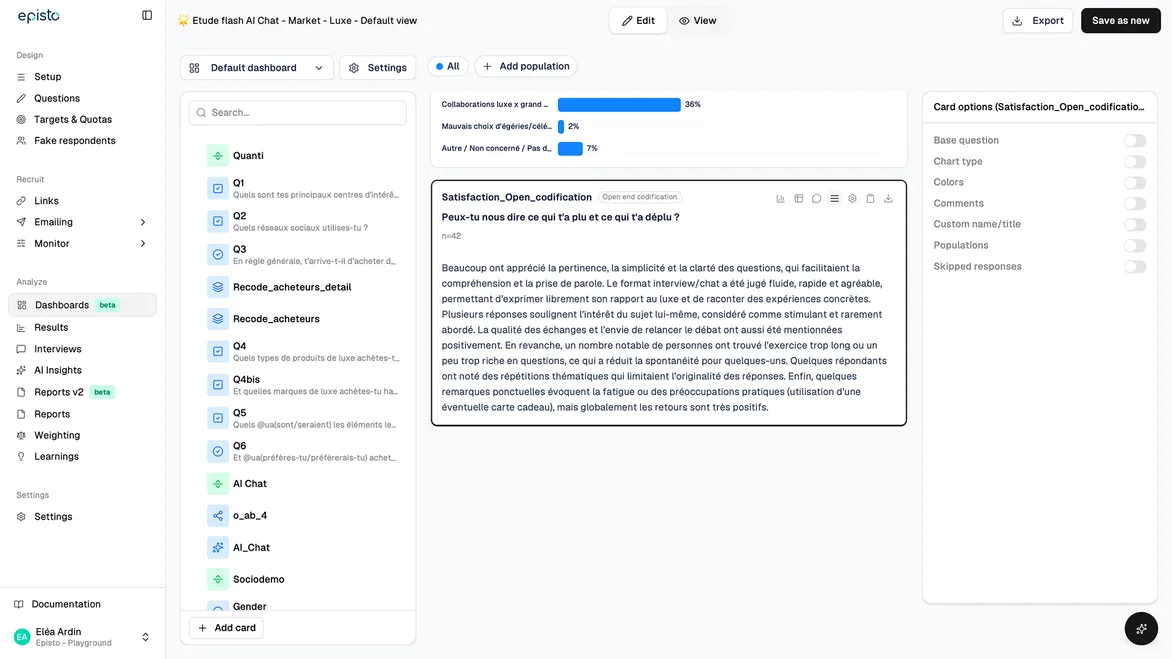Viewport: 1172px width, 659px height.
Task: Click the Recode_acheteurs_detail layers icon
Action: point(218,287)
